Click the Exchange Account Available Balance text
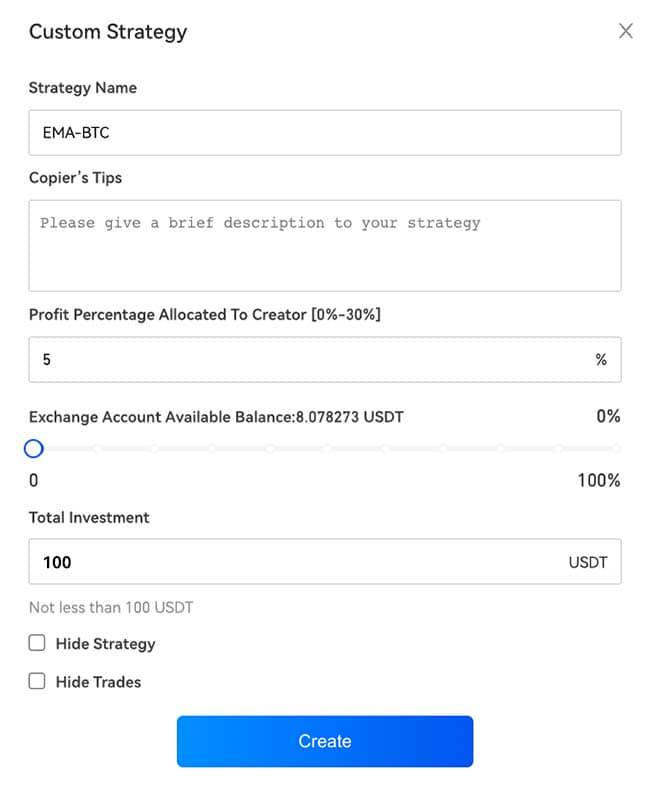This screenshot has height=790, width=655. pyautogui.click(x=216, y=417)
